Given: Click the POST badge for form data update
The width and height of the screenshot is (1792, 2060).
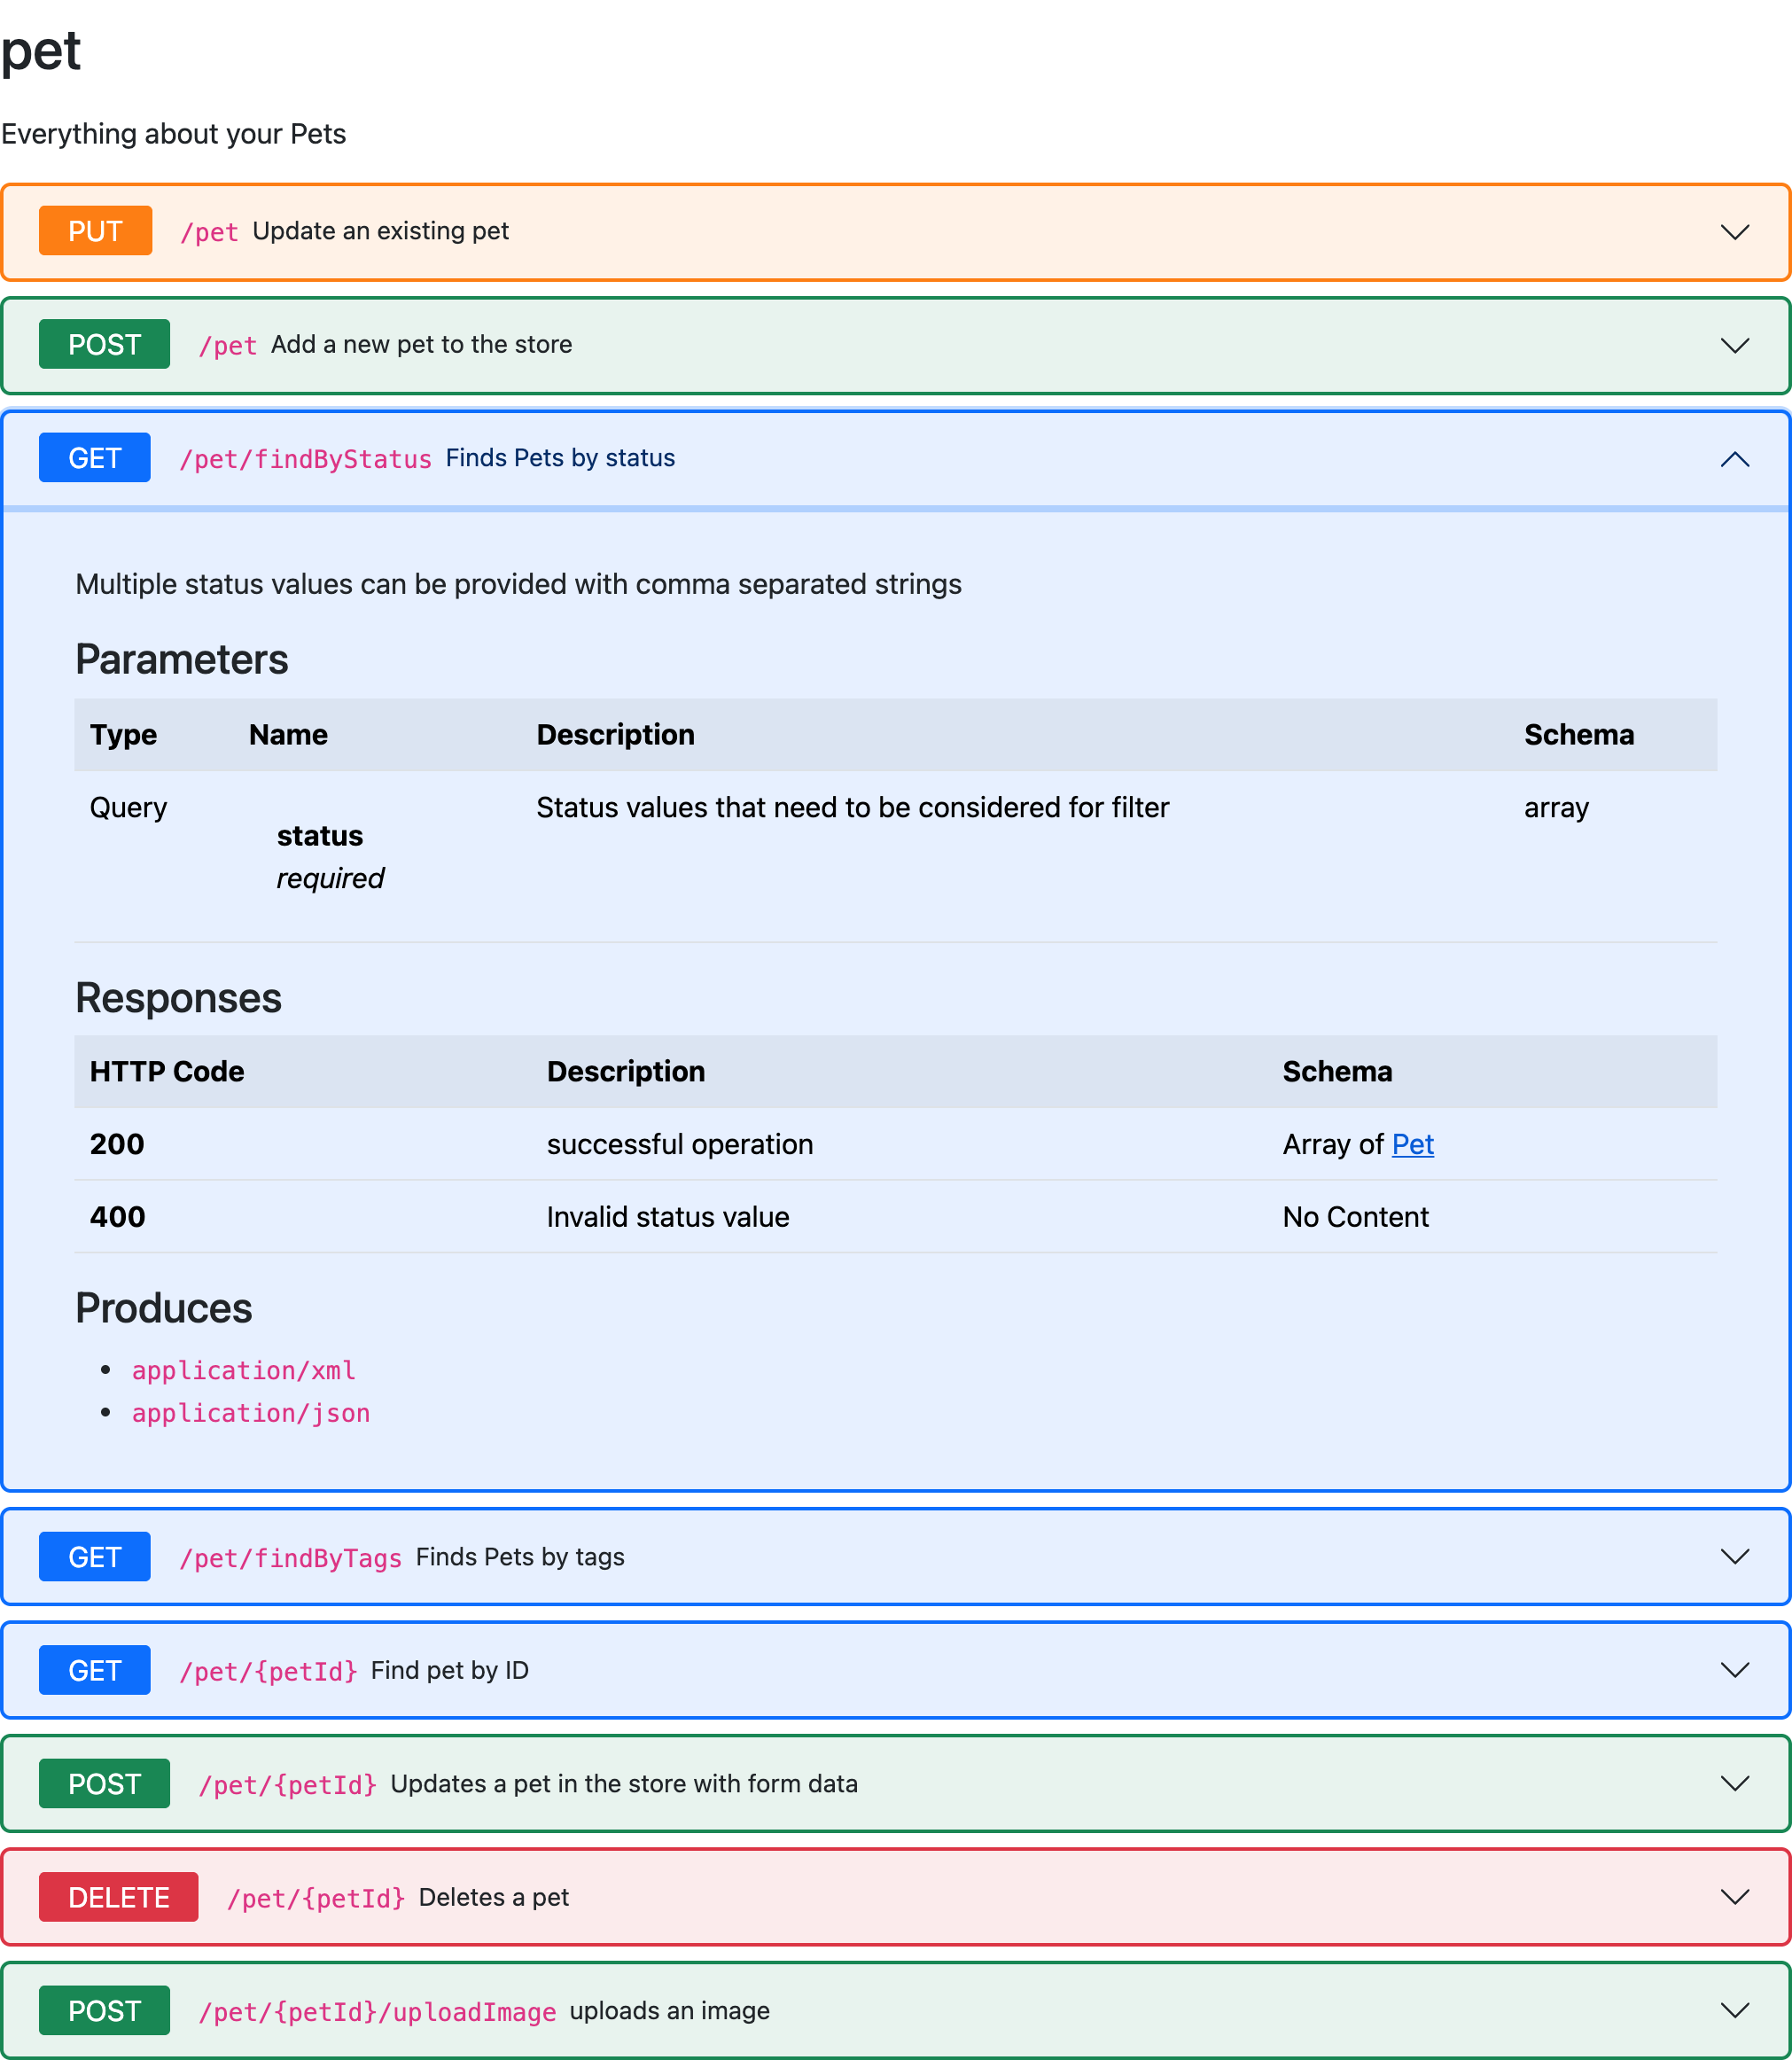Looking at the screenshot, I should [x=104, y=1784].
